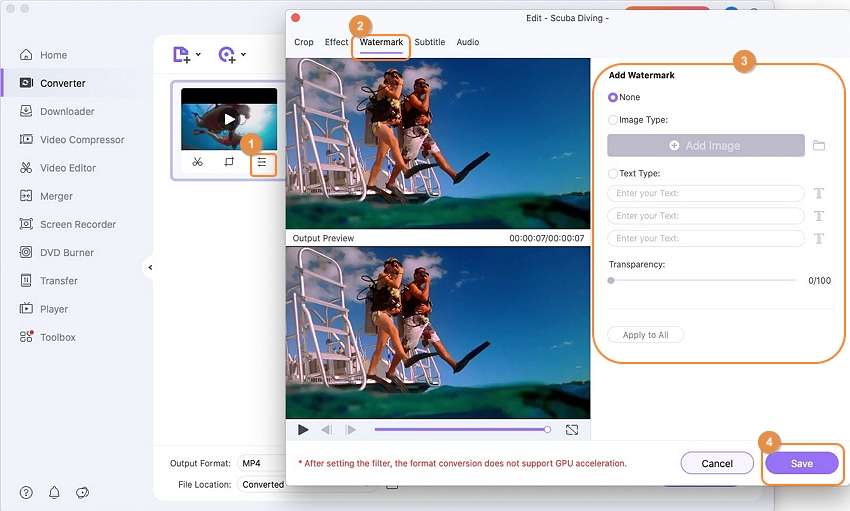Open File Location Converted dropdown
The height and width of the screenshot is (511, 850).
pyautogui.click(x=262, y=484)
